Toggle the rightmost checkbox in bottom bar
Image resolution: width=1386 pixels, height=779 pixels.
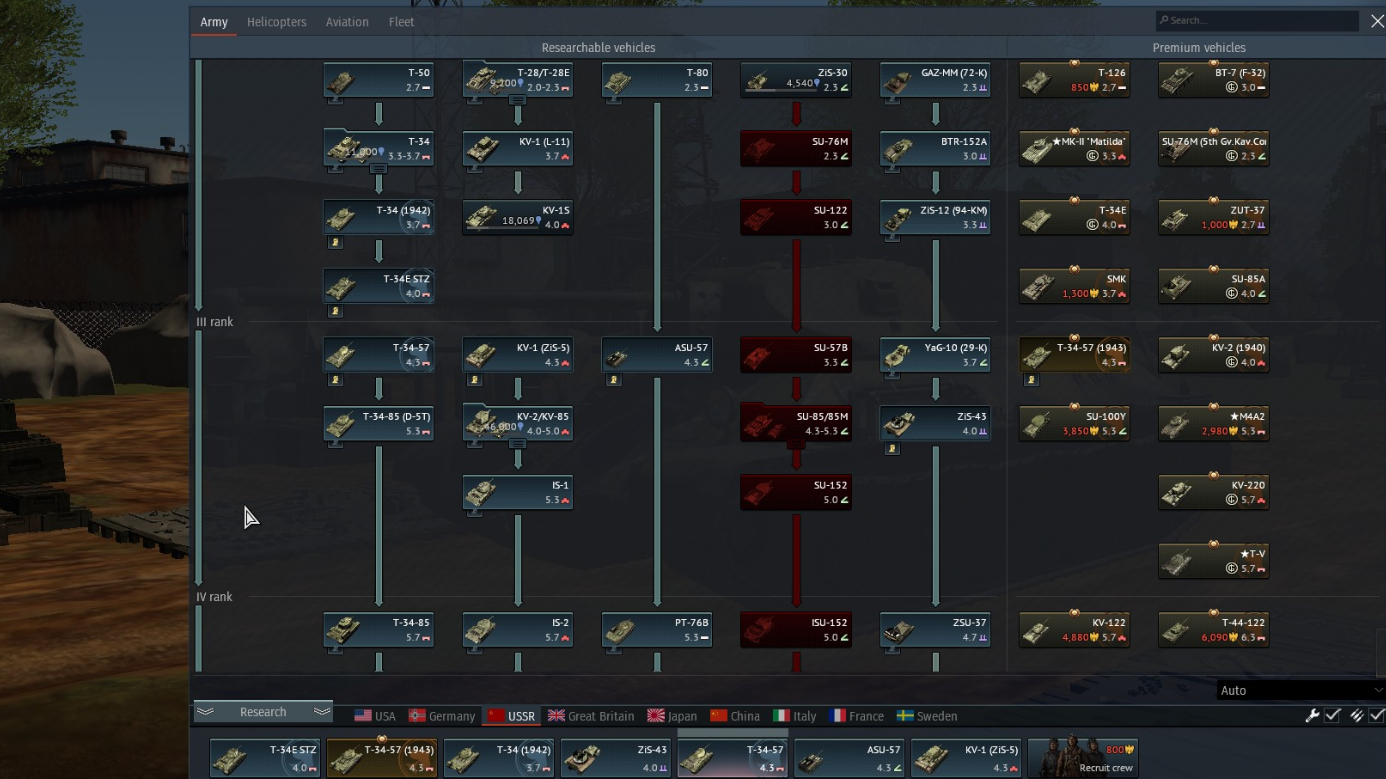click(1377, 715)
